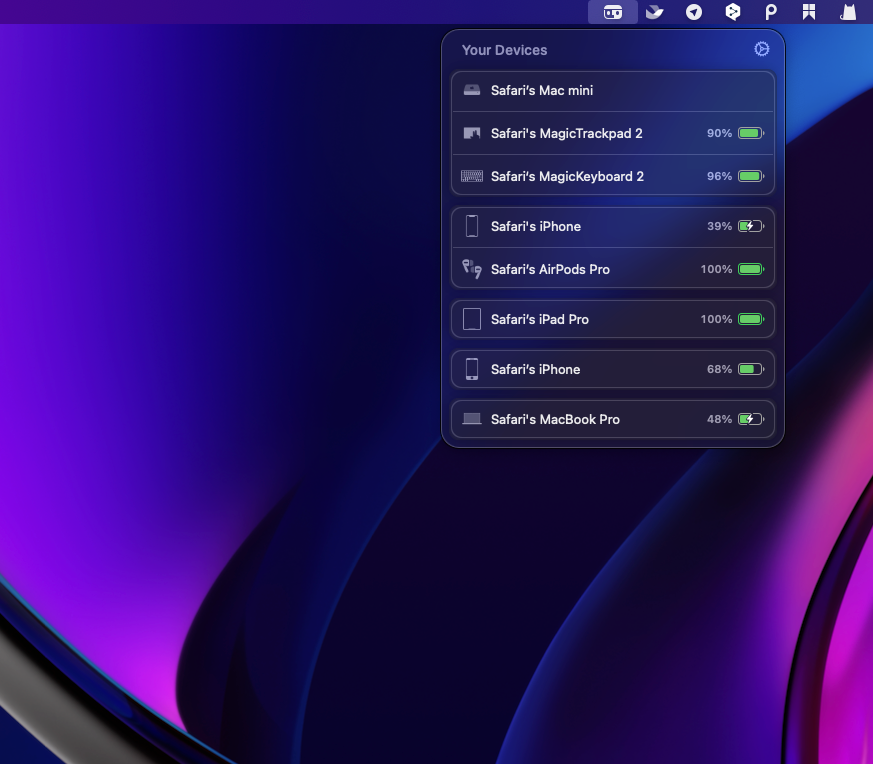This screenshot has height=764, width=873.
Task: Select Safari's iPhone name at 39%
Action: 536,226
